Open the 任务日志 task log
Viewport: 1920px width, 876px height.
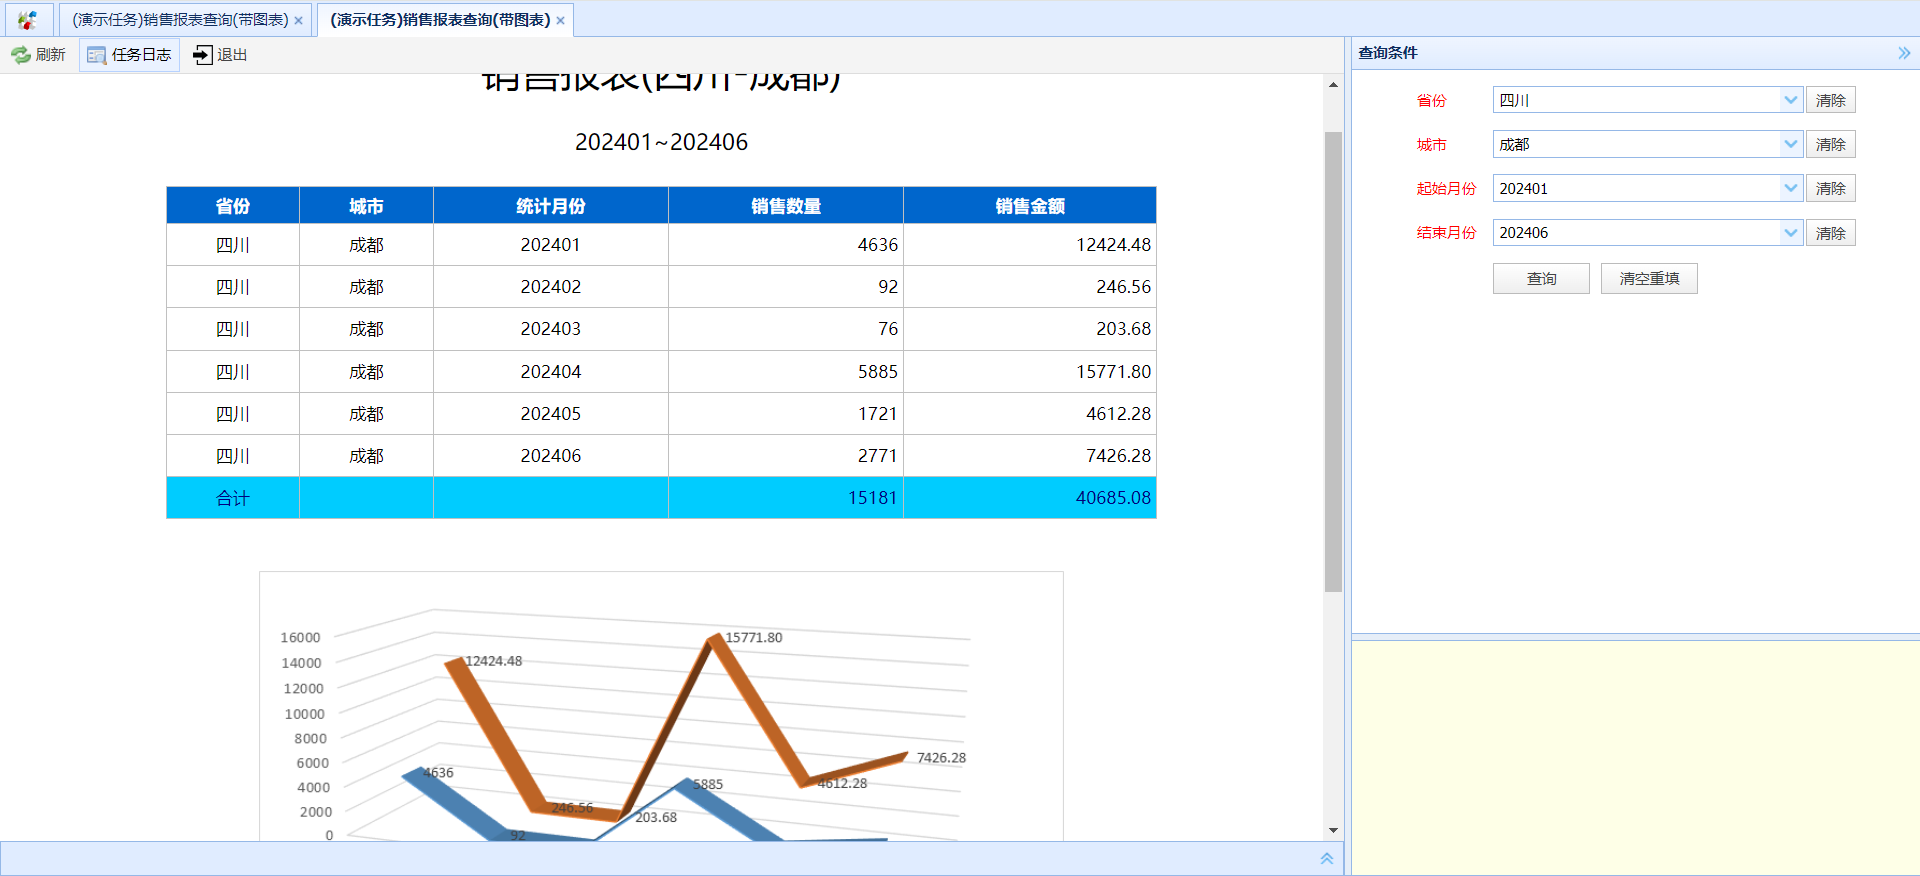129,55
